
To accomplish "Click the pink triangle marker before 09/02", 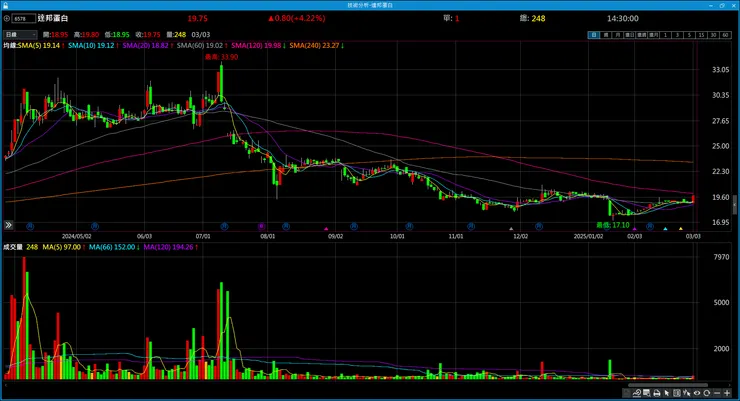I will click(x=326, y=229).
